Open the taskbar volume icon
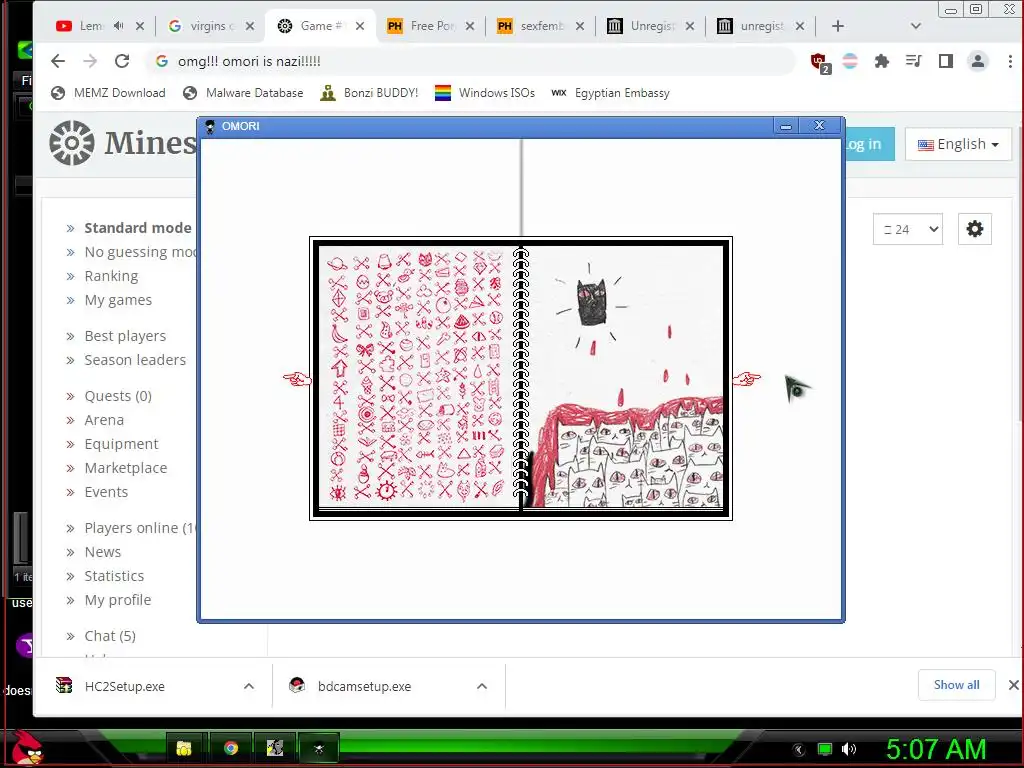 (849, 749)
